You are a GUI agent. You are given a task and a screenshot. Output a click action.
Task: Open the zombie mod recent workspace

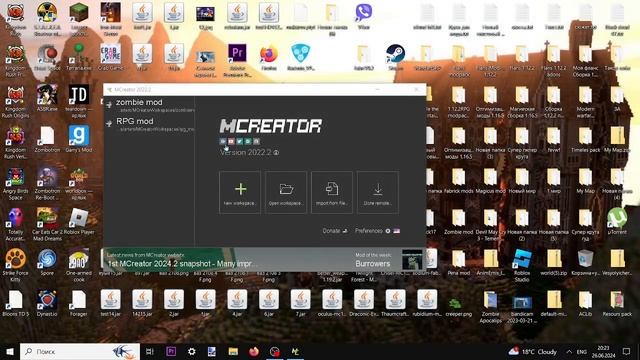point(149,105)
